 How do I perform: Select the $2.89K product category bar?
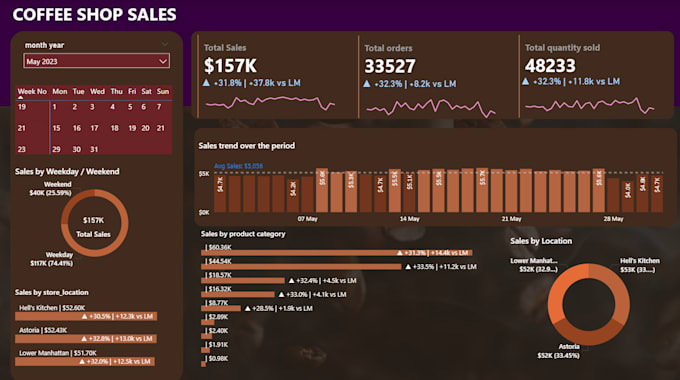click(x=208, y=322)
